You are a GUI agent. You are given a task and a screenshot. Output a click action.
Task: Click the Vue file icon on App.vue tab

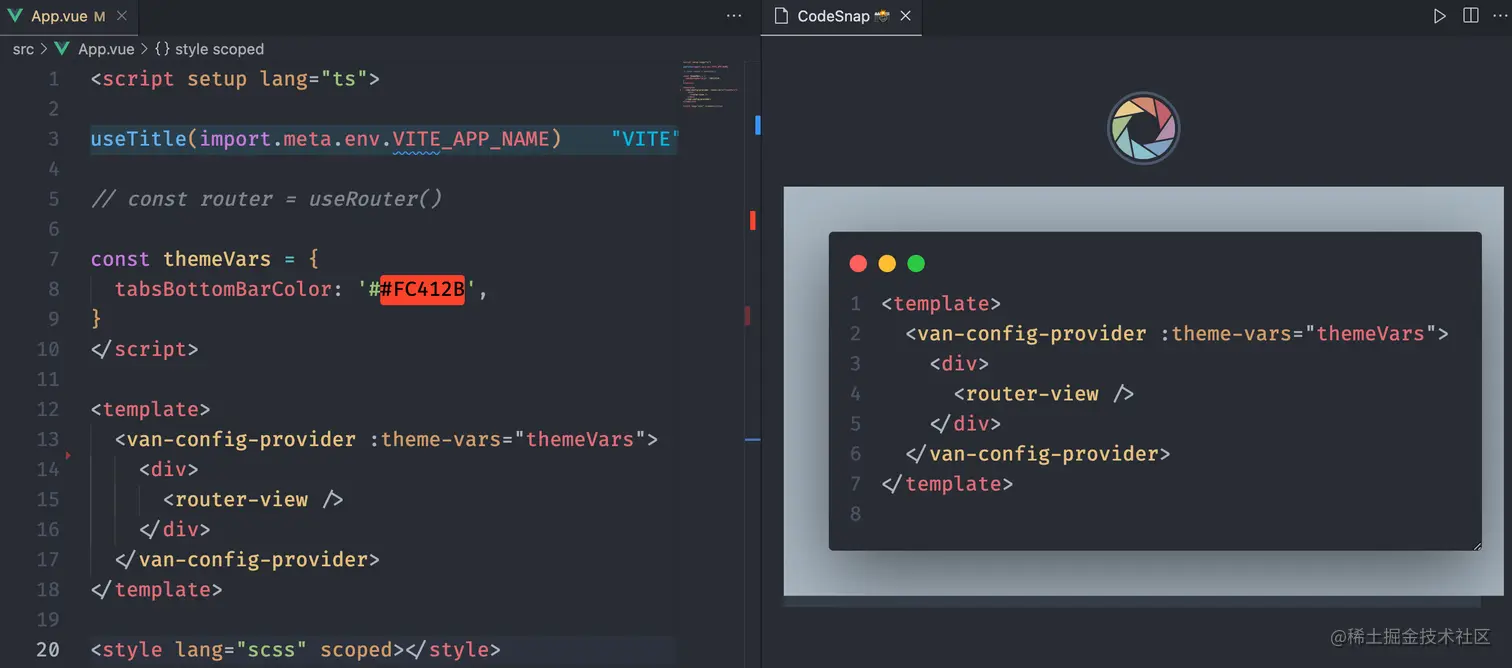pos(15,16)
